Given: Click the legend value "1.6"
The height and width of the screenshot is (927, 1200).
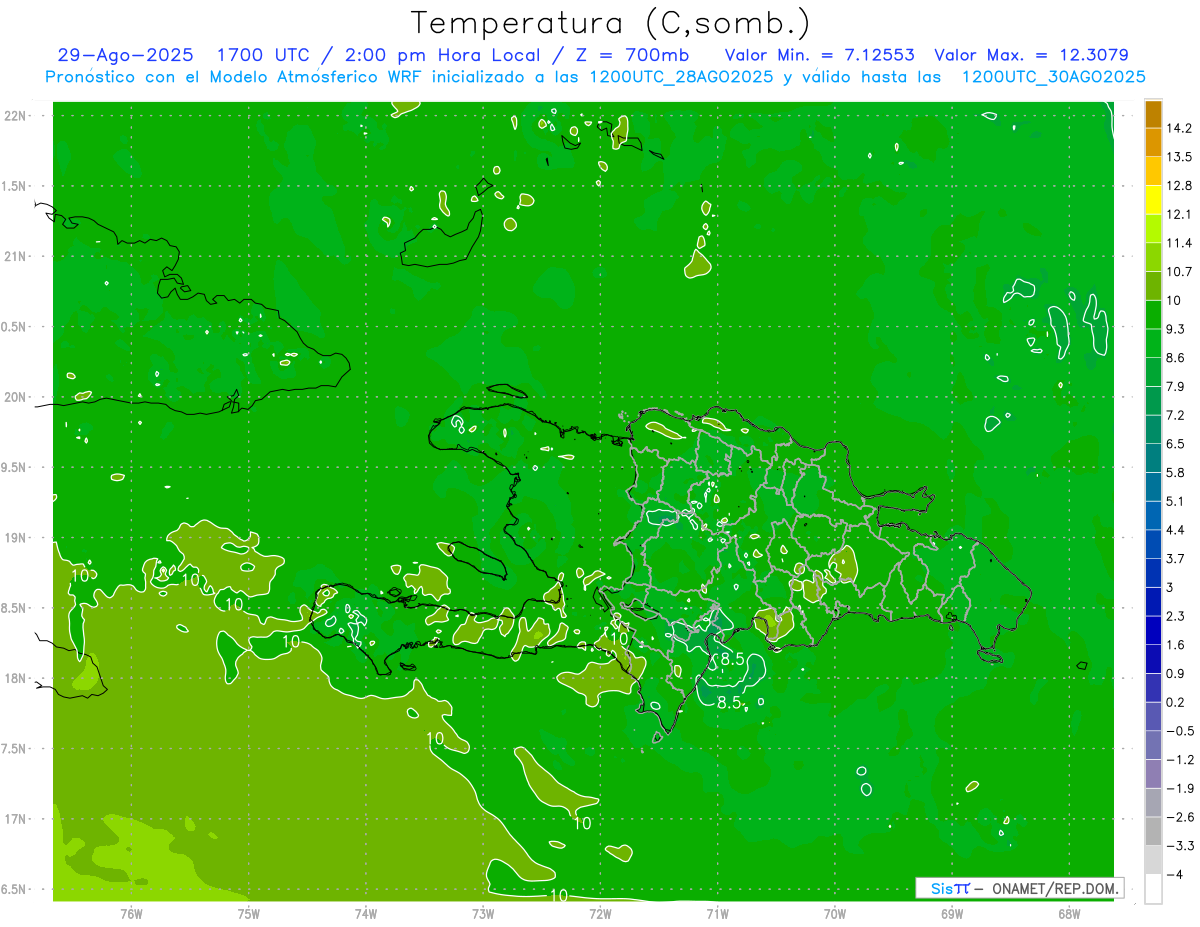Looking at the screenshot, I should (1175, 645).
